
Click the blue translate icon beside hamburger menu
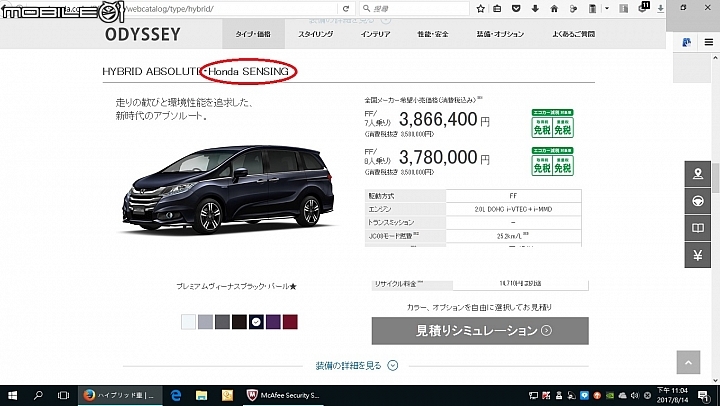[686, 43]
